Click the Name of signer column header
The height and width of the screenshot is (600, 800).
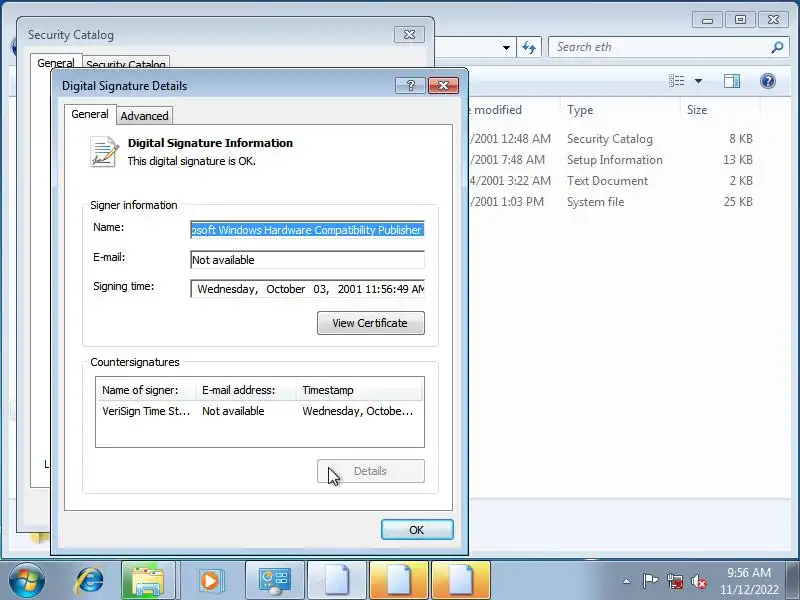(x=146, y=390)
